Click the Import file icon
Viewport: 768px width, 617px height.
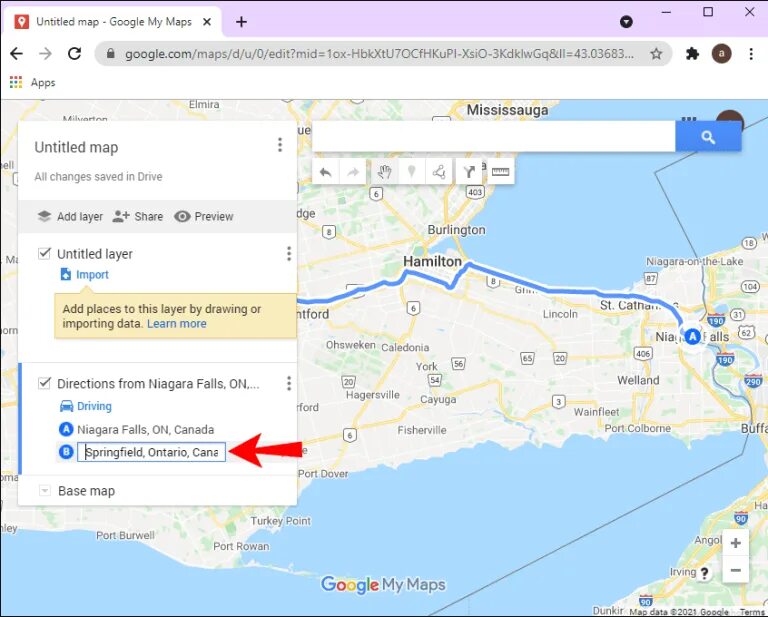[x=66, y=274]
